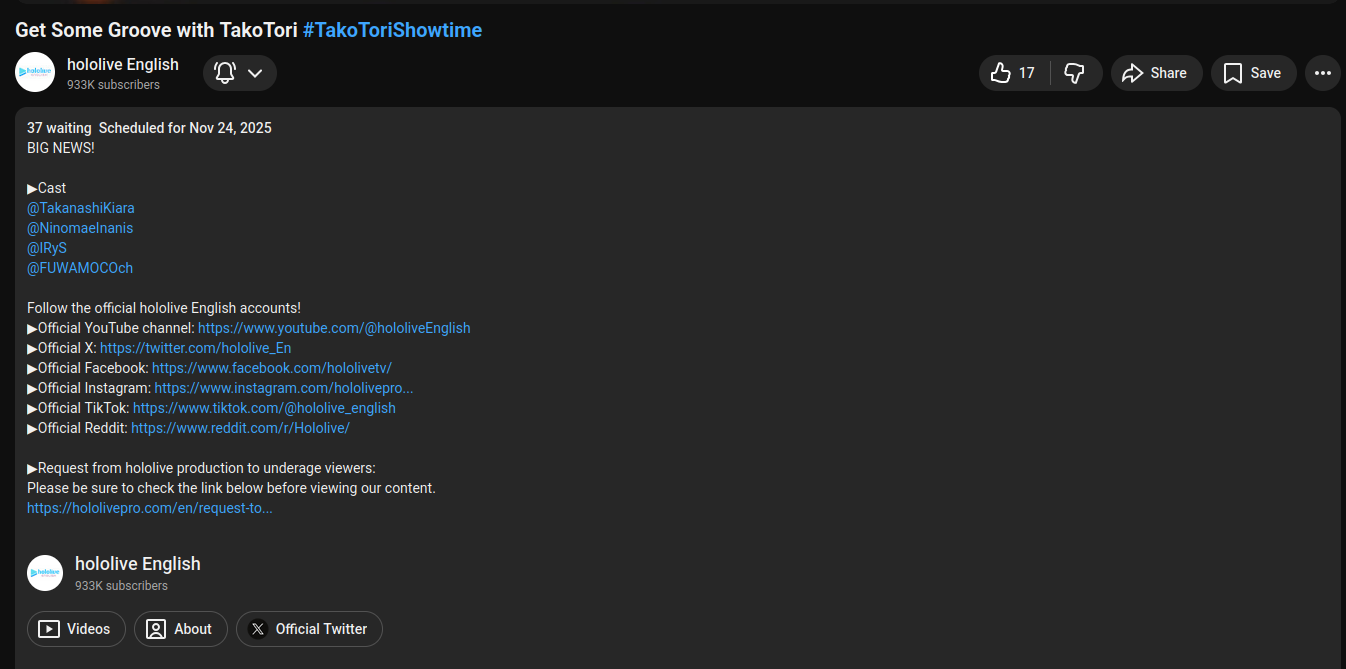
Task: Open the twitter.com/hololive_En link
Action: (196, 348)
